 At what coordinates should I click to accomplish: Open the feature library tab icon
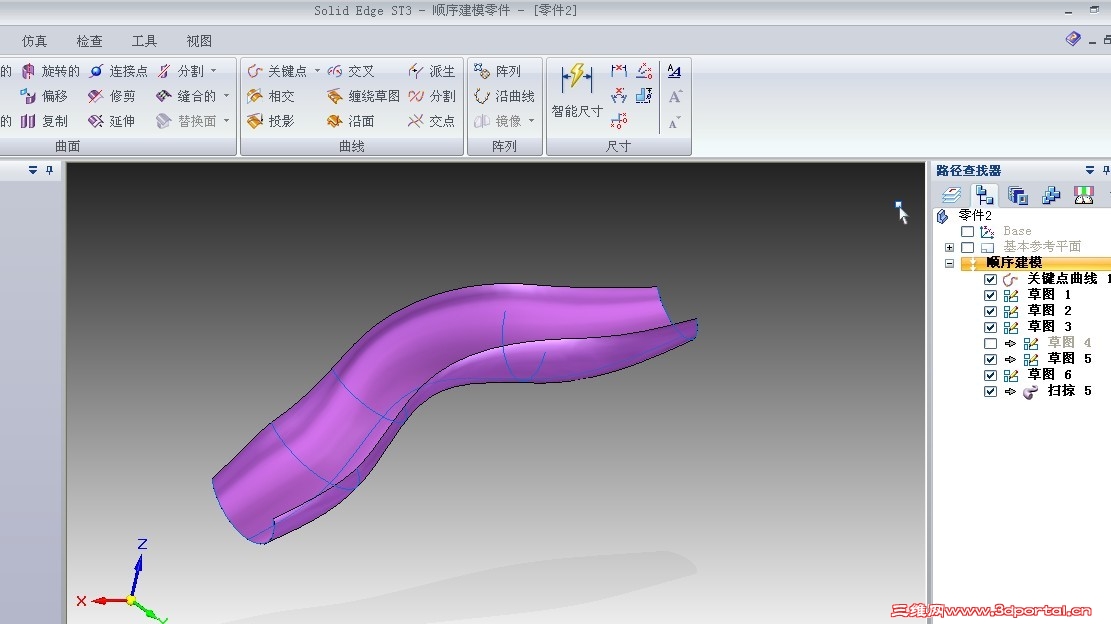click(1017, 195)
